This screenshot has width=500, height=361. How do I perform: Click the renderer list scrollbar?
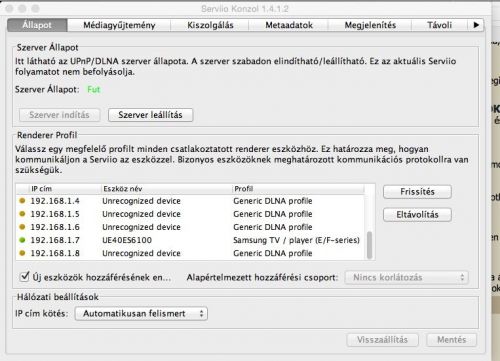tap(369, 245)
